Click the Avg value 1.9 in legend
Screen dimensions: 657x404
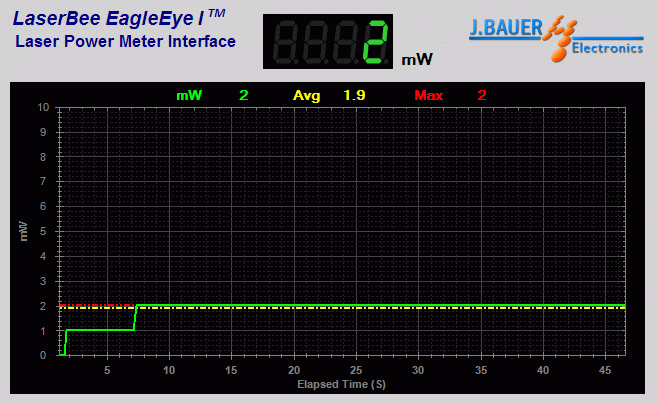(x=354, y=95)
